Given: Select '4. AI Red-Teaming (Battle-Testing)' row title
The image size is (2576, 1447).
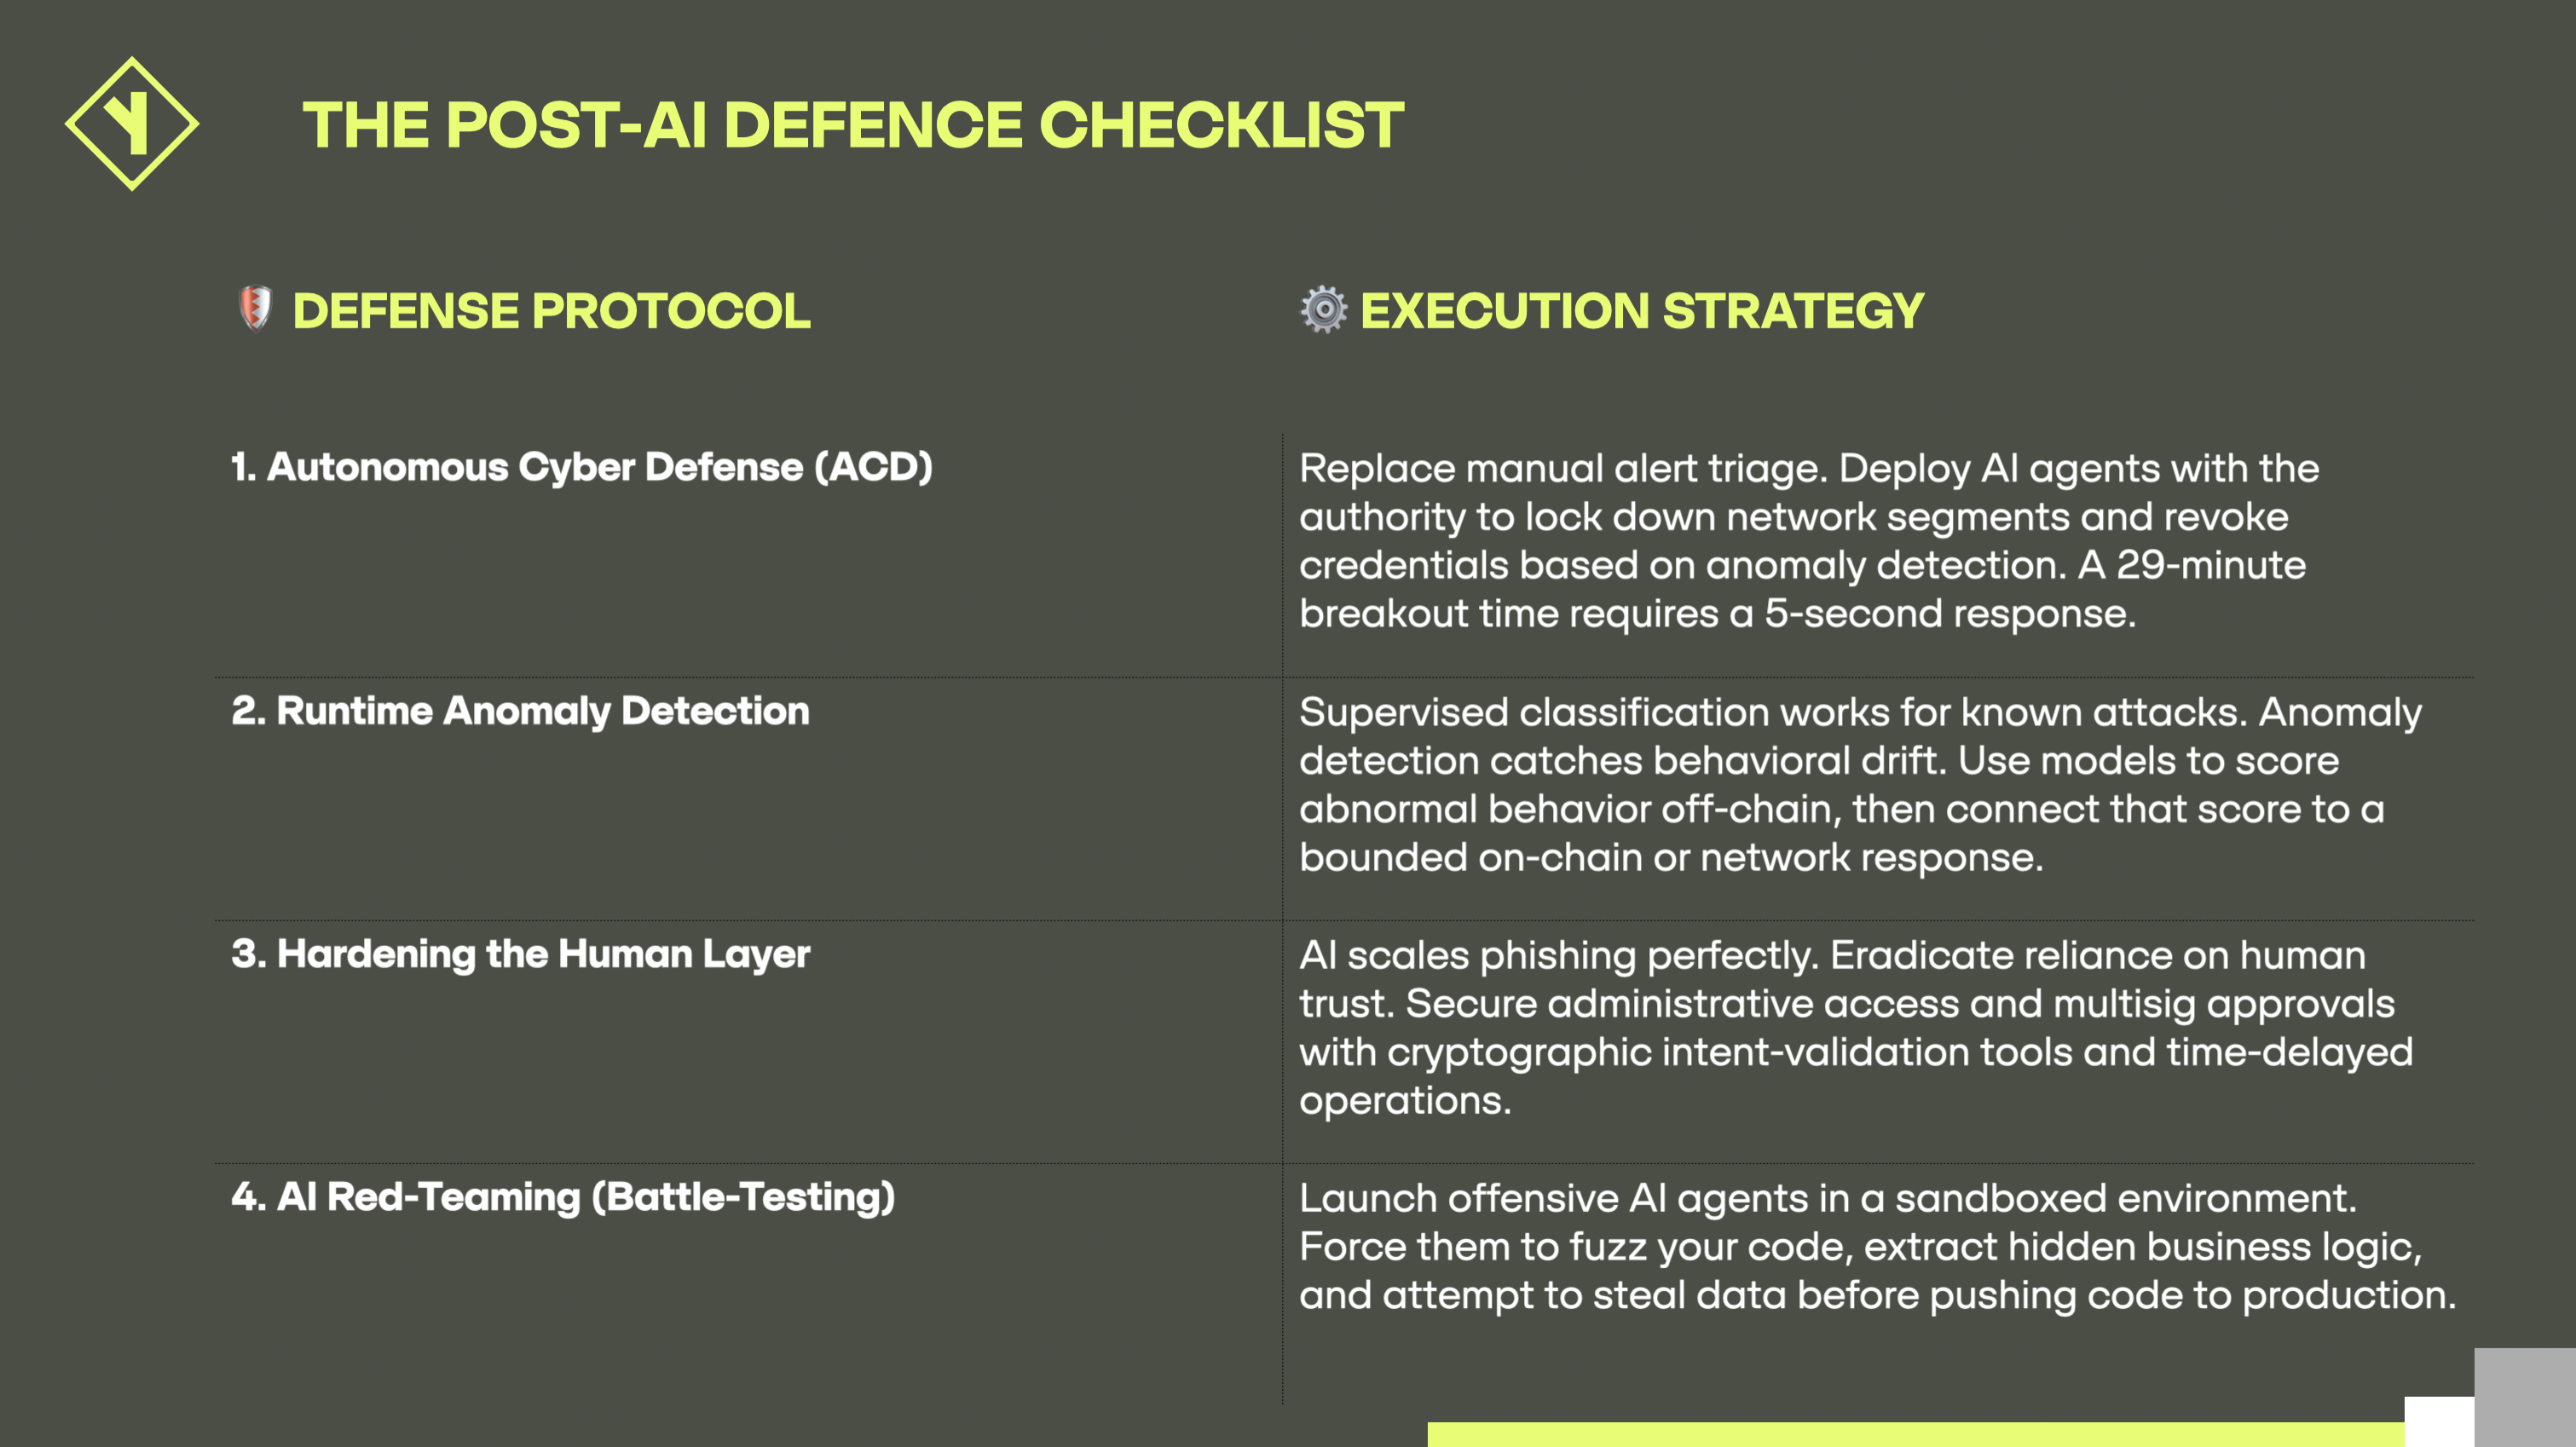Looking at the screenshot, I should pos(563,1197).
